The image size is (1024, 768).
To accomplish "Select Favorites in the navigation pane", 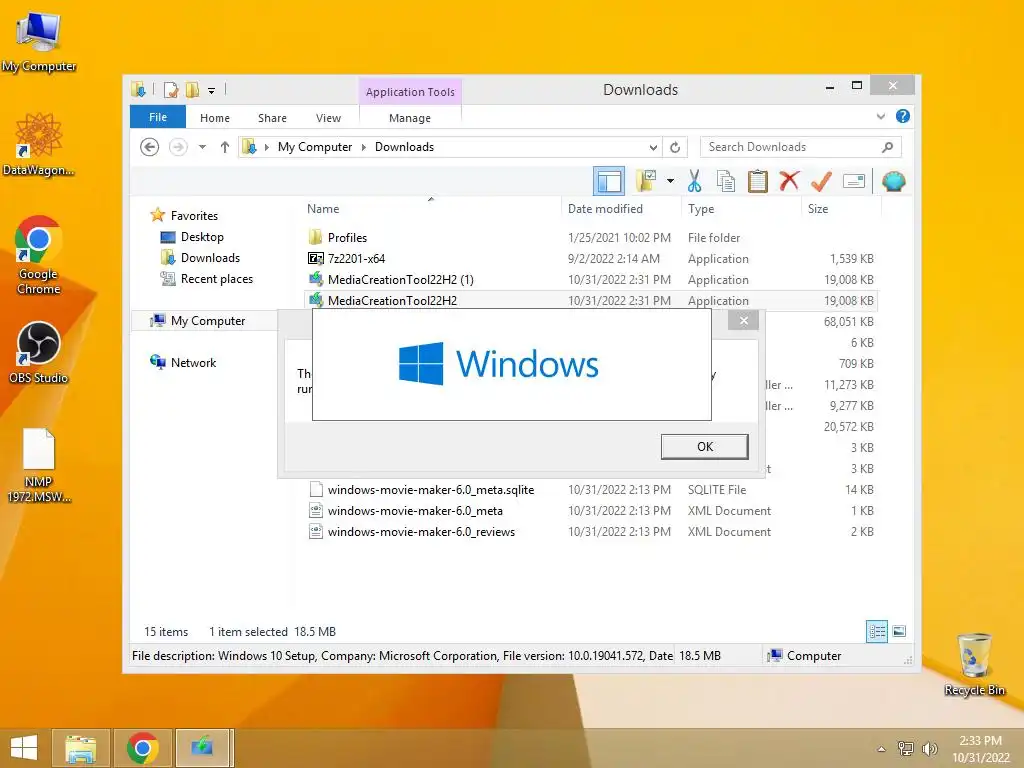I will tap(194, 216).
